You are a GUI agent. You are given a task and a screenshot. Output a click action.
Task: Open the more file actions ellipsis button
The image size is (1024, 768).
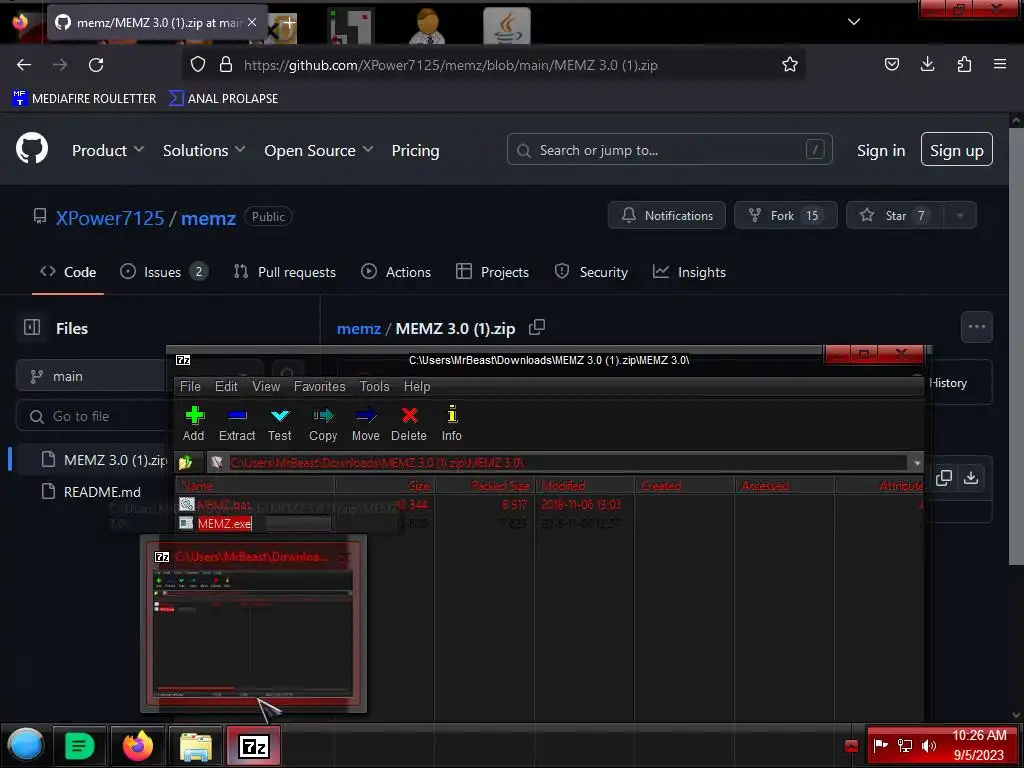click(976, 327)
